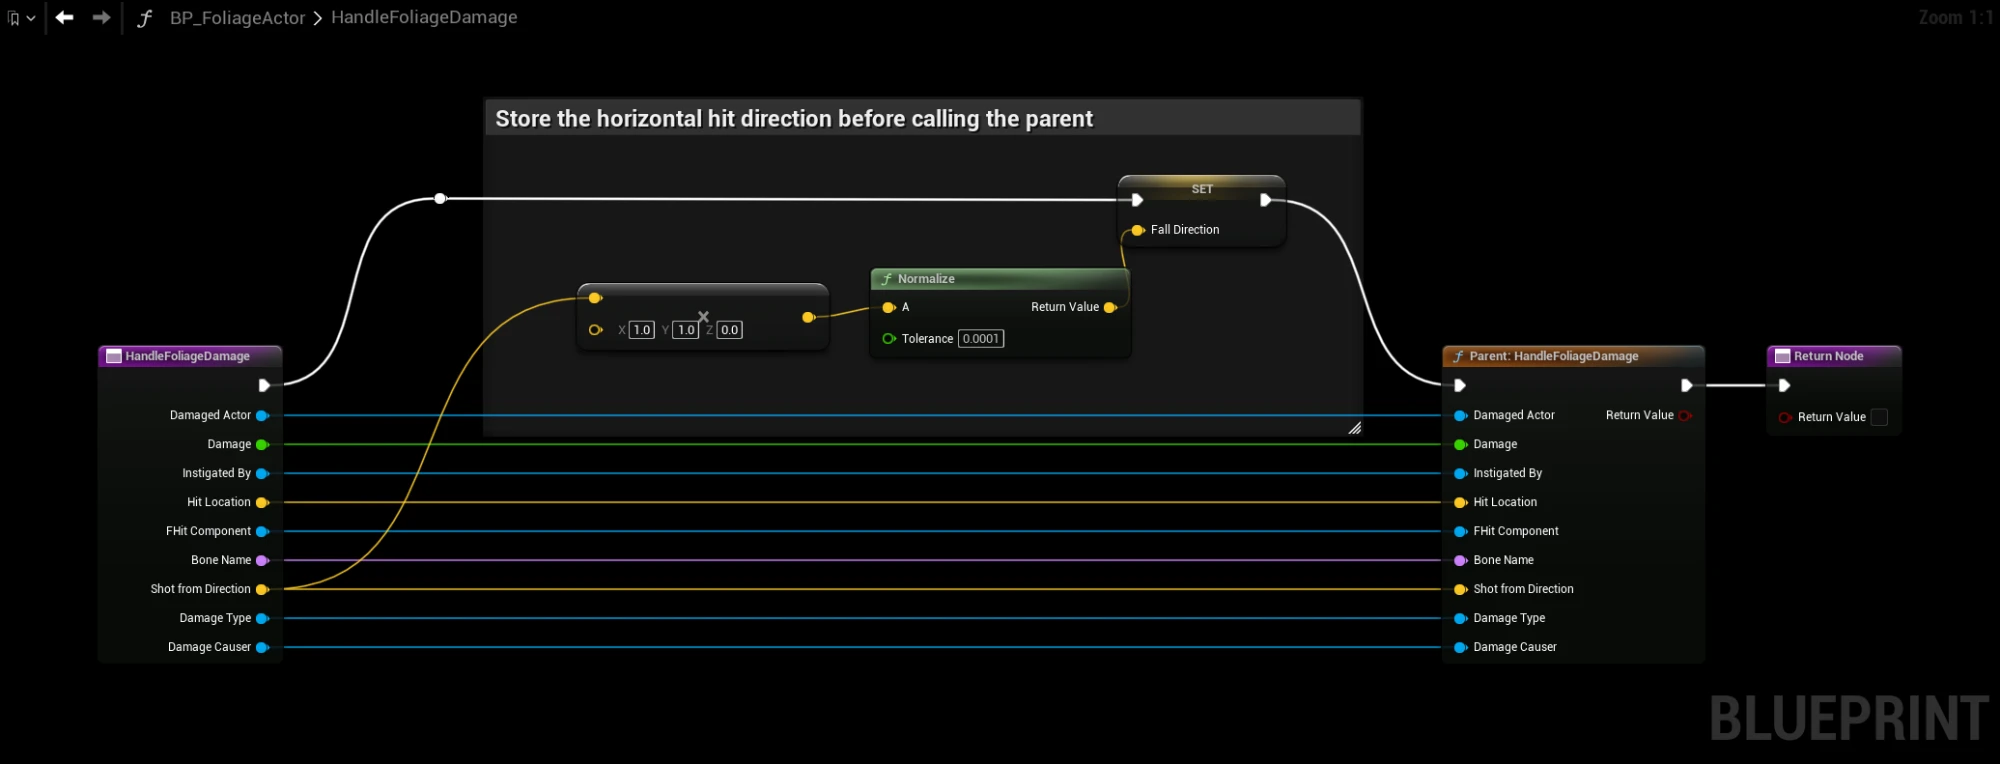This screenshot has width=2000, height=764.
Task: Open BP_FoliageActor in the breadcrumb
Action: click(x=237, y=17)
